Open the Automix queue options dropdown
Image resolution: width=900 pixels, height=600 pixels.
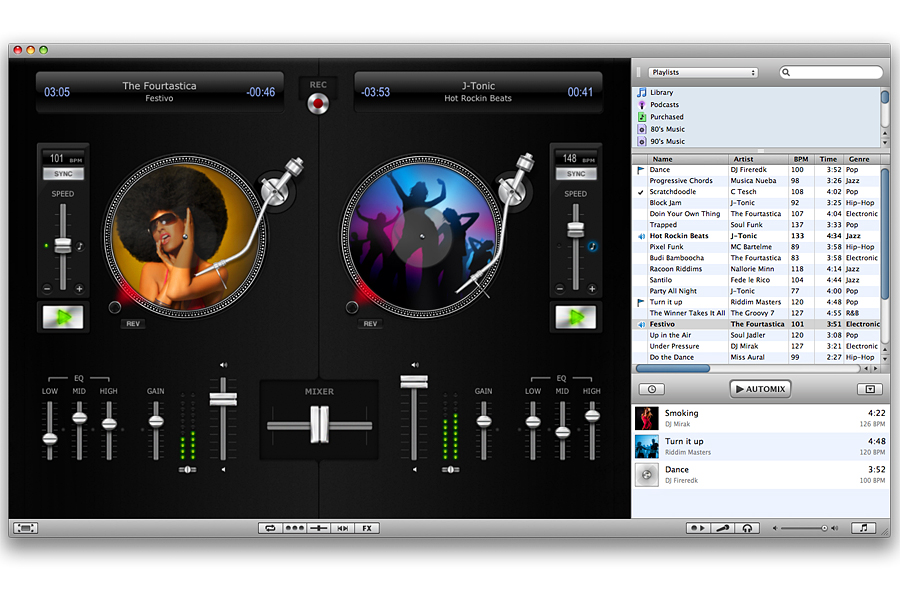click(869, 389)
